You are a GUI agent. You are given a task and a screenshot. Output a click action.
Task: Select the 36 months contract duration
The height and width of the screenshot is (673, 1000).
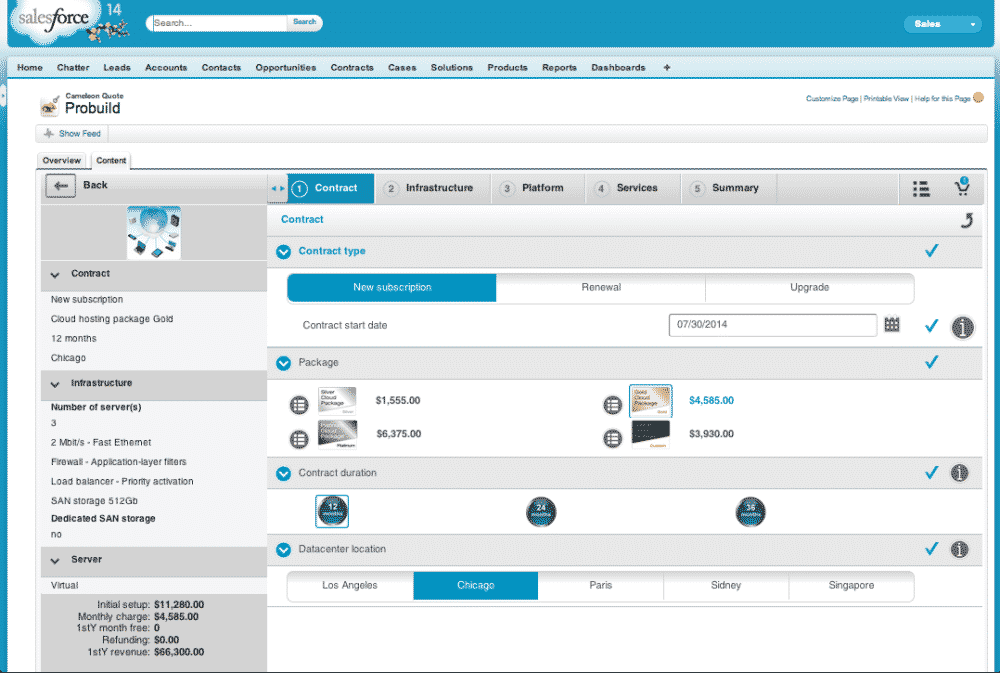click(750, 512)
